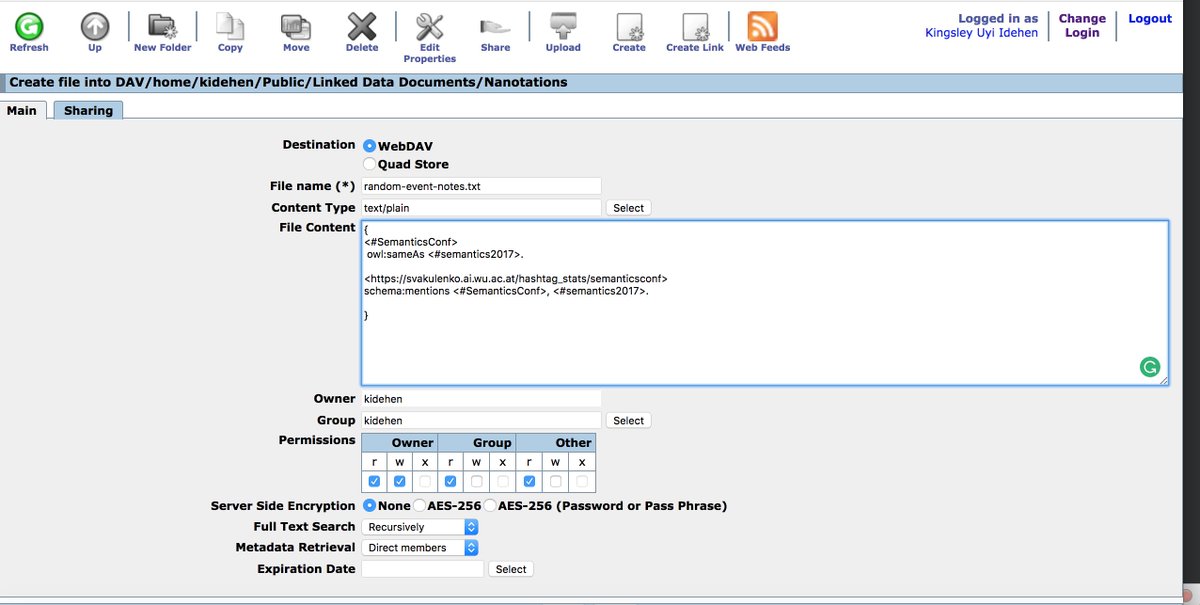Click the Grammarly icon in File Content

pos(1150,367)
